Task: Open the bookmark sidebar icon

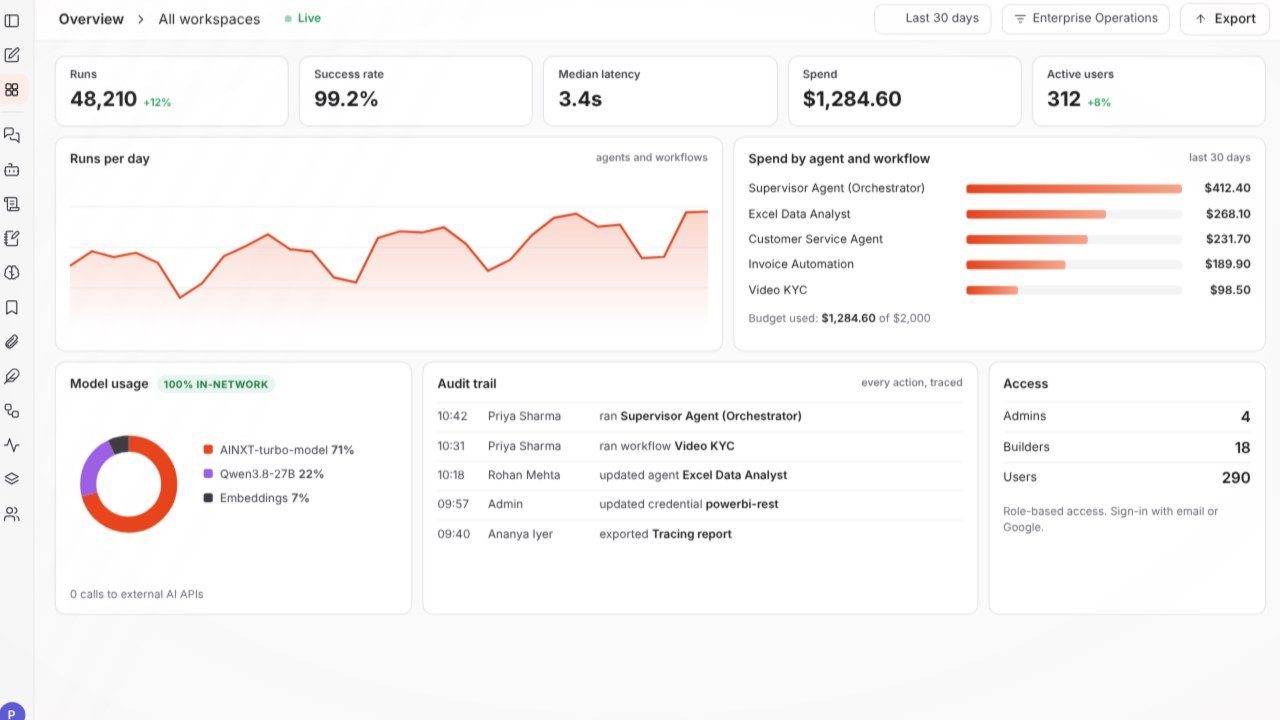Action: [x=12, y=307]
